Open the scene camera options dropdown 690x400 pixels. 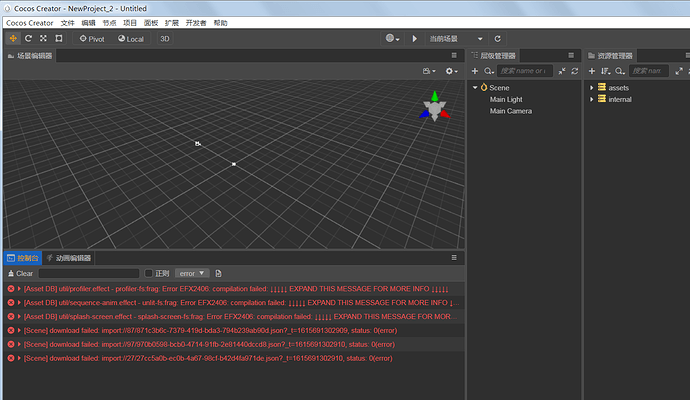coord(429,71)
